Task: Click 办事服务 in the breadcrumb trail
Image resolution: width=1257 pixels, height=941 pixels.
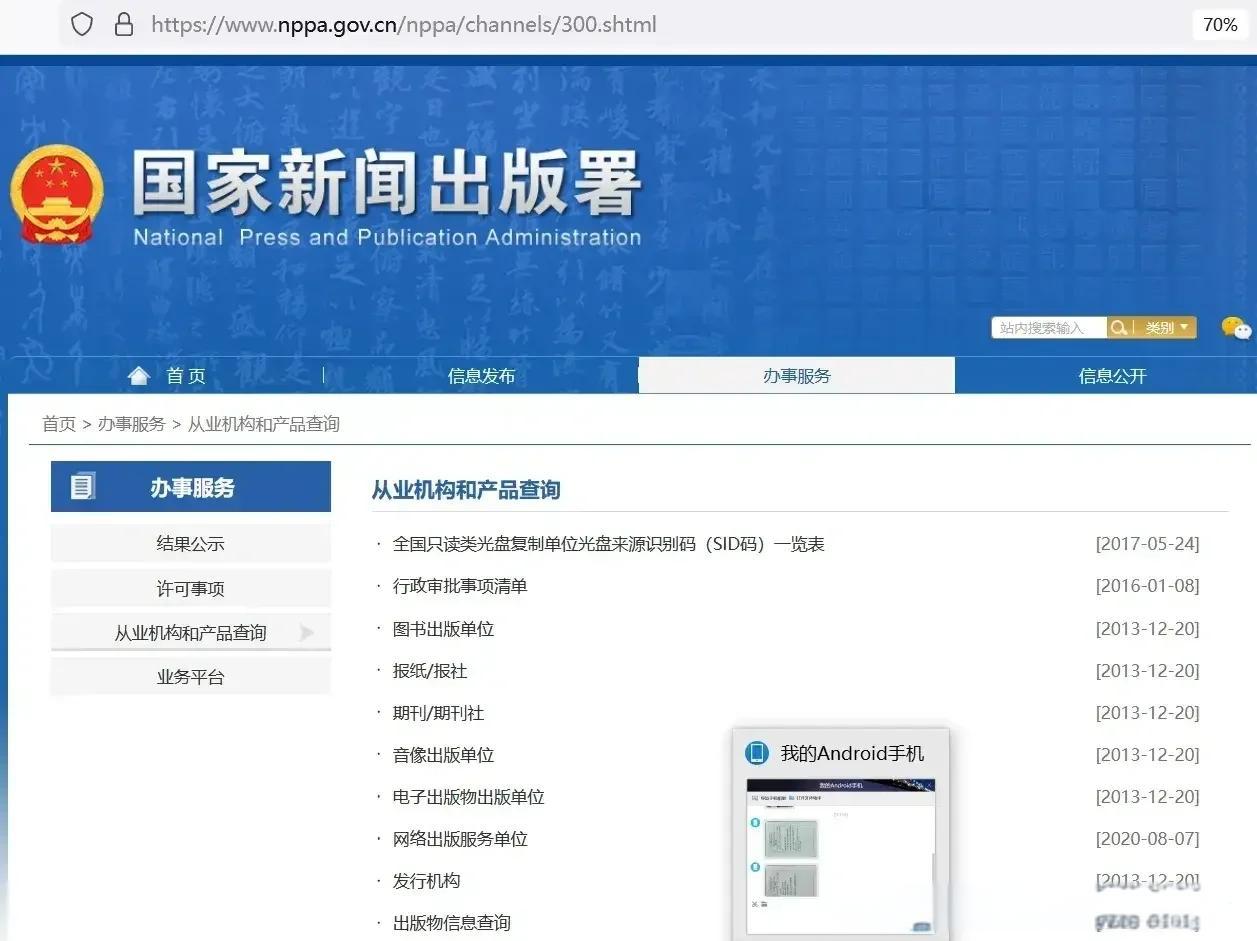Action: tap(131, 423)
